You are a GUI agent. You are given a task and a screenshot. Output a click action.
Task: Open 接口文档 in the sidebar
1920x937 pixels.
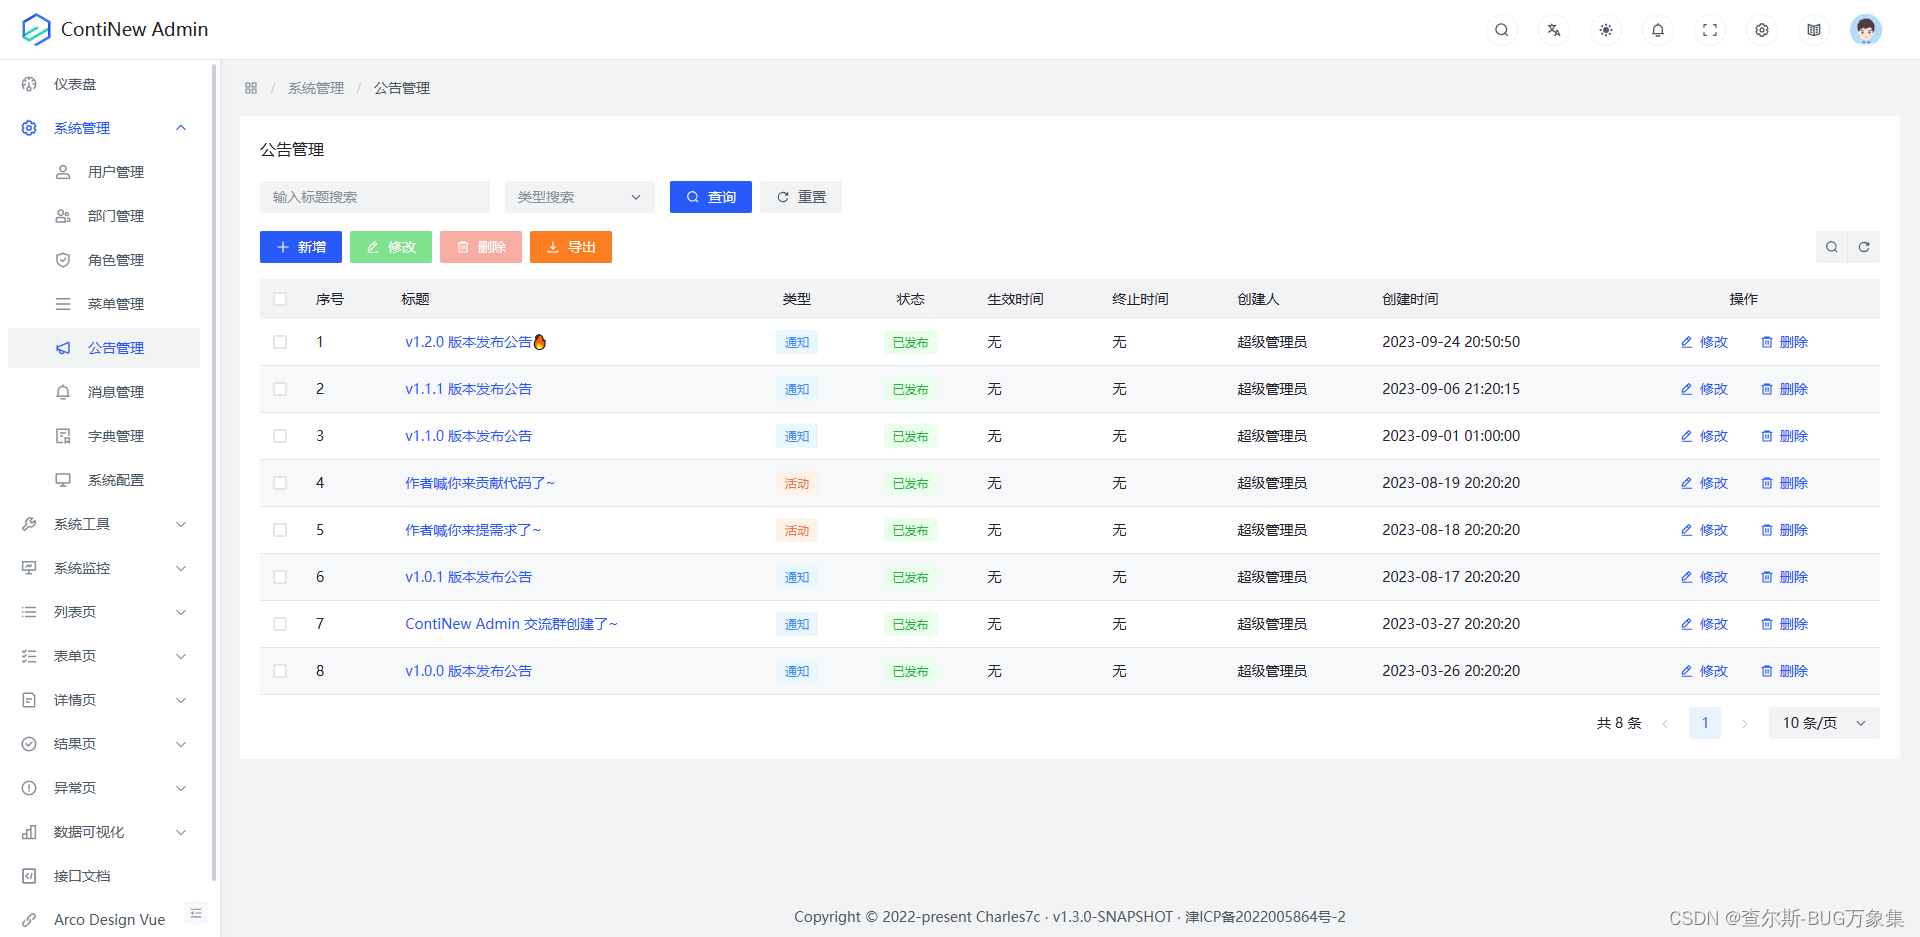(104, 876)
